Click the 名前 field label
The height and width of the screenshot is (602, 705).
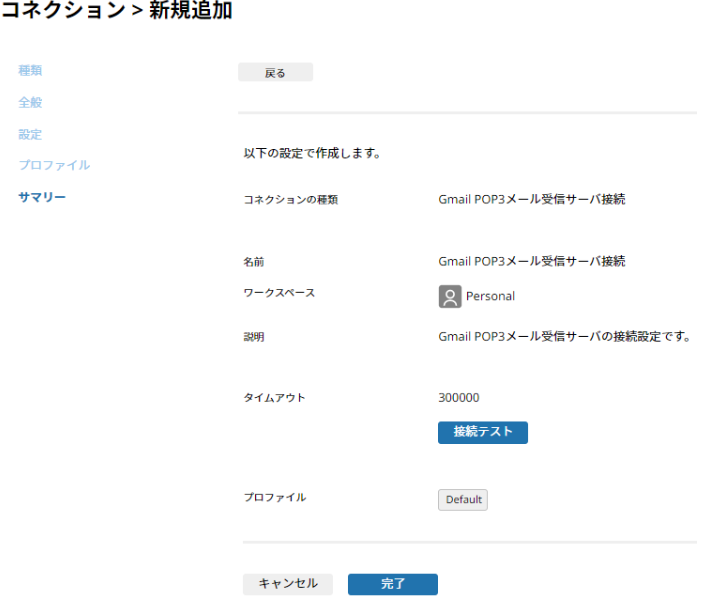pyautogui.click(x=254, y=262)
